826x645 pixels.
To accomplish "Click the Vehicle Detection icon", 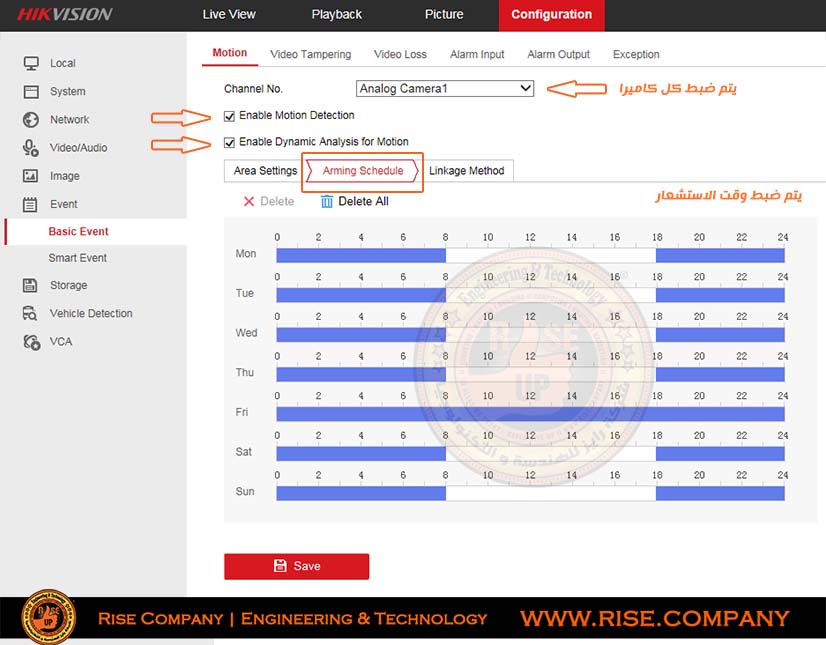I will pyautogui.click(x=30, y=314).
